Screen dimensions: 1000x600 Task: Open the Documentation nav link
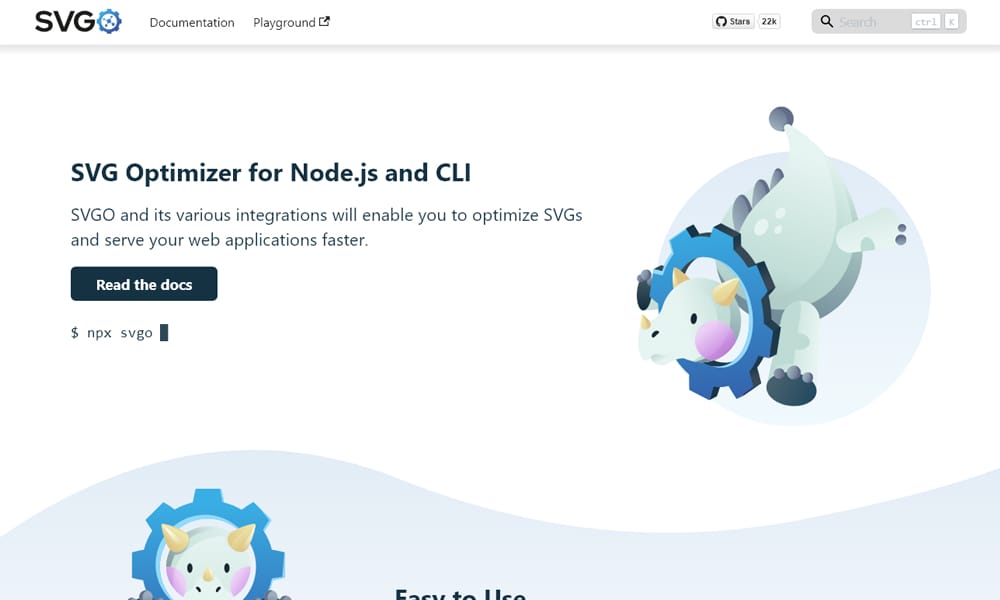click(x=192, y=22)
